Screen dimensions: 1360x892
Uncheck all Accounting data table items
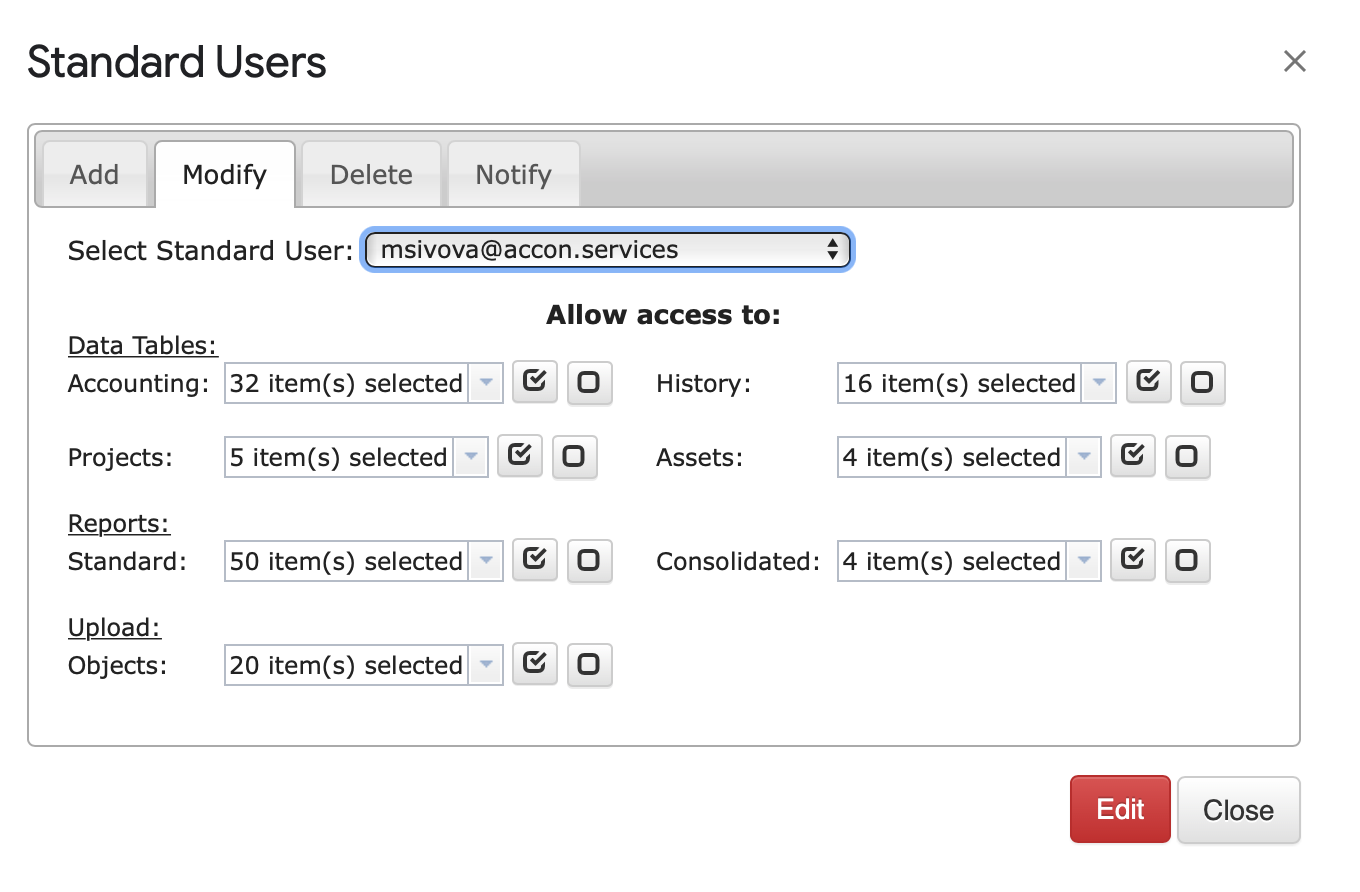point(589,383)
